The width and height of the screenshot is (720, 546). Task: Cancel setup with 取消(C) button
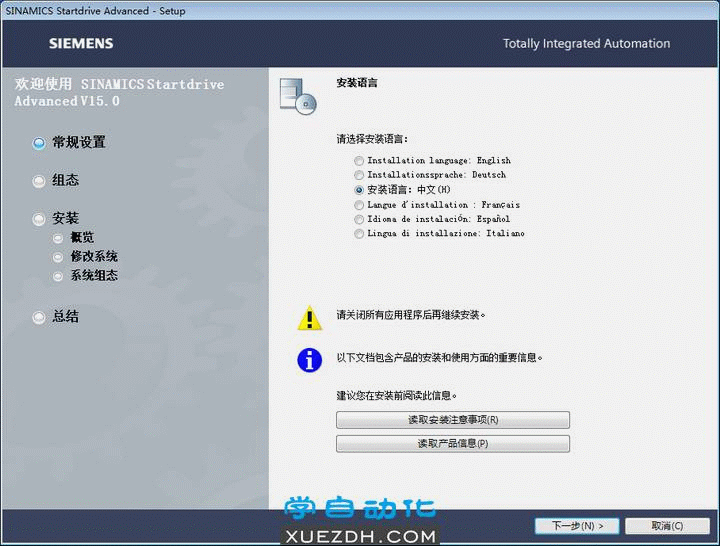pyautogui.click(x=667, y=526)
